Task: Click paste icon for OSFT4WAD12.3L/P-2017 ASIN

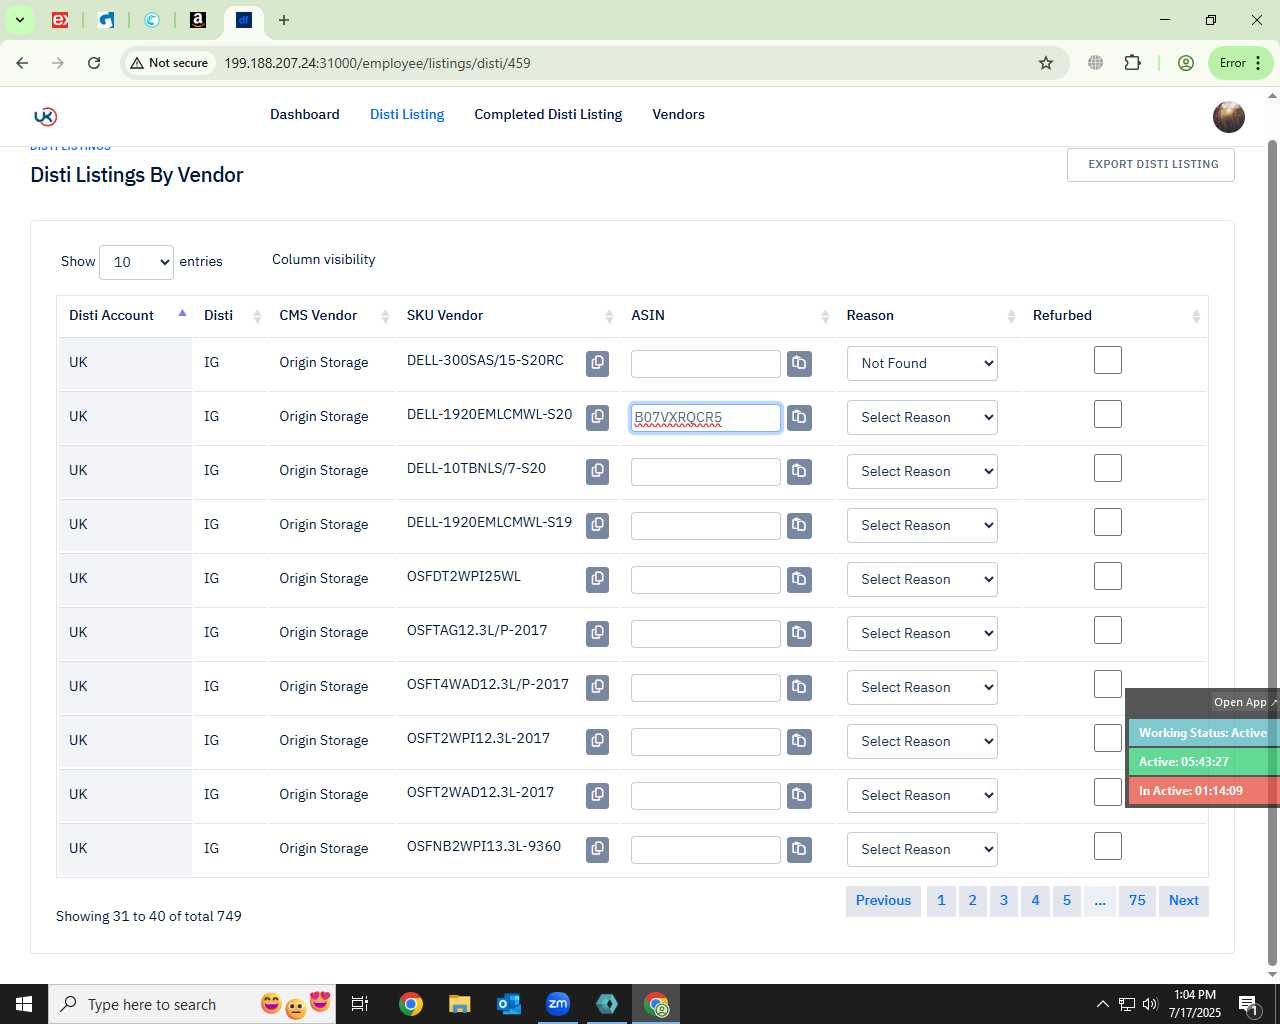Action: 799,687
